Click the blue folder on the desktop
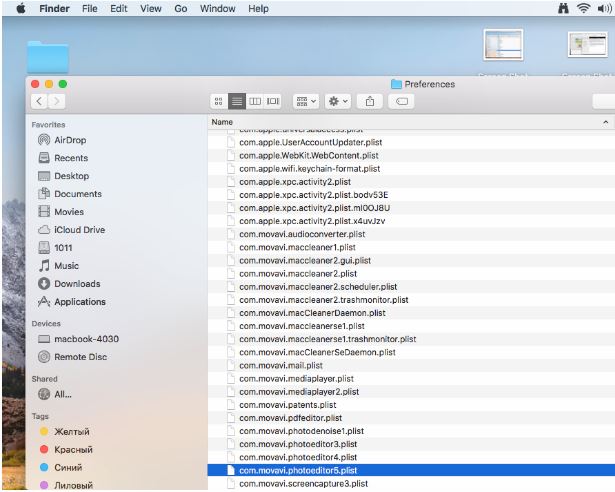This screenshot has width=615, height=492. 48,57
